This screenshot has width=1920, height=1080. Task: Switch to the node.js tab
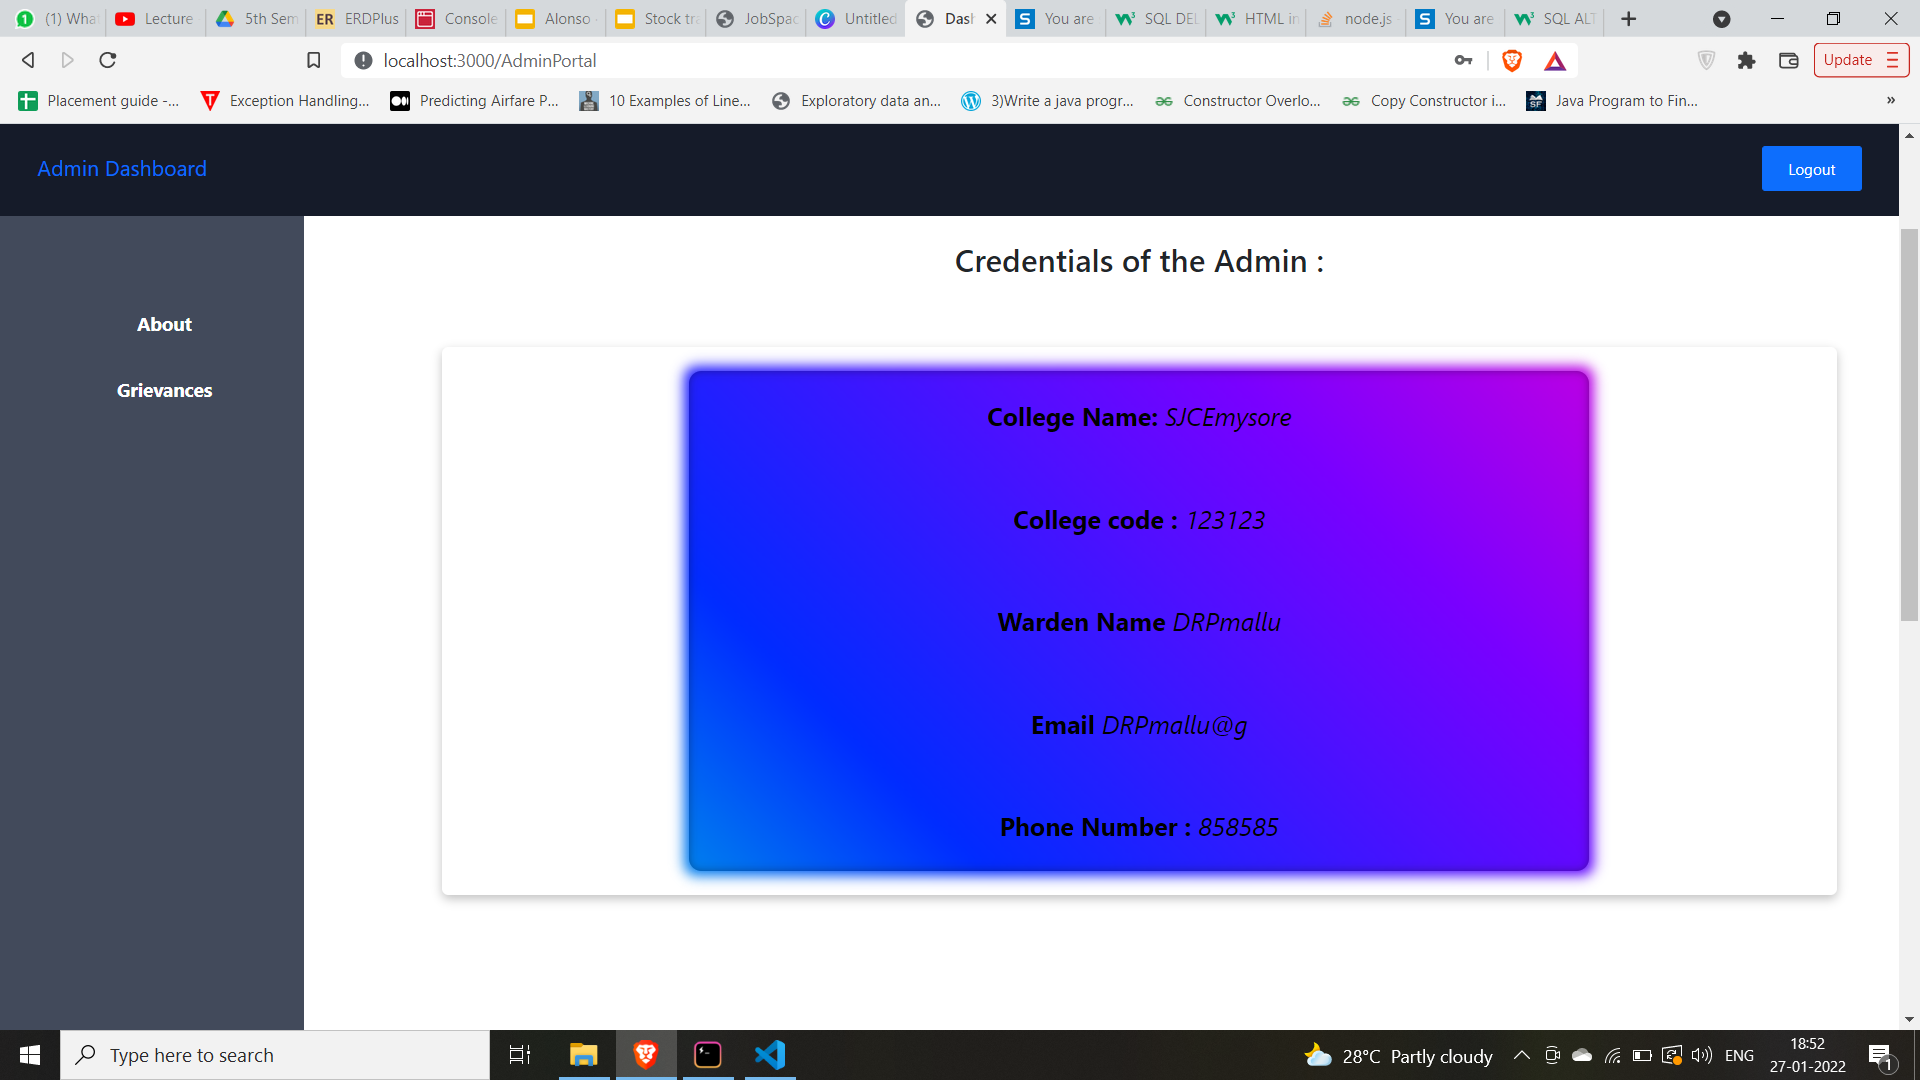pos(1355,19)
